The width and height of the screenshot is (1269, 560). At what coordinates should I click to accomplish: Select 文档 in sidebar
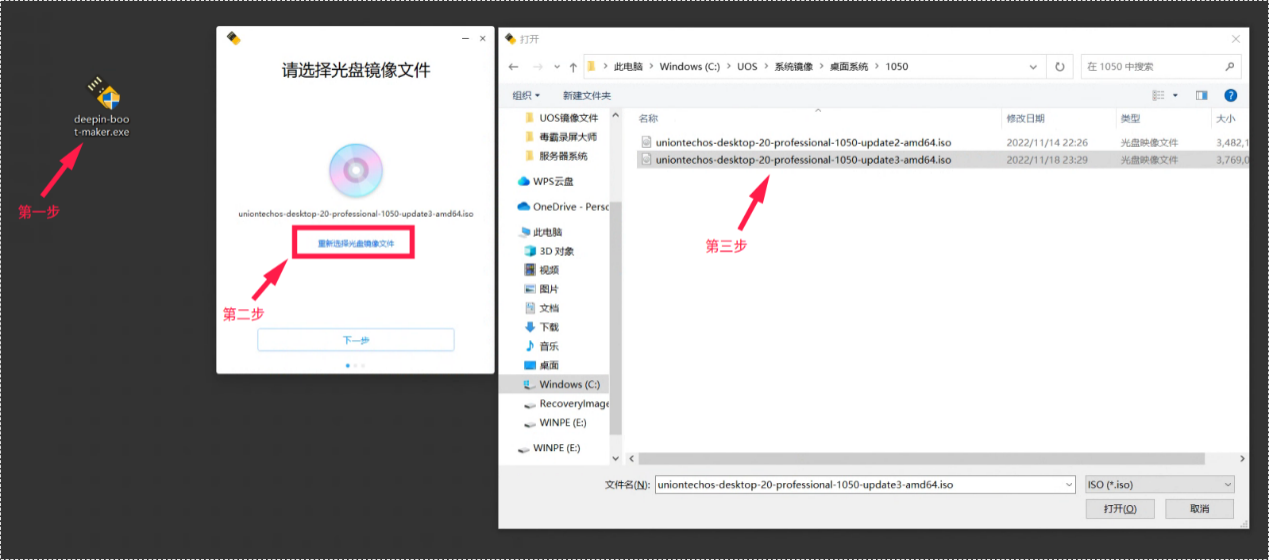coord(549,308)
